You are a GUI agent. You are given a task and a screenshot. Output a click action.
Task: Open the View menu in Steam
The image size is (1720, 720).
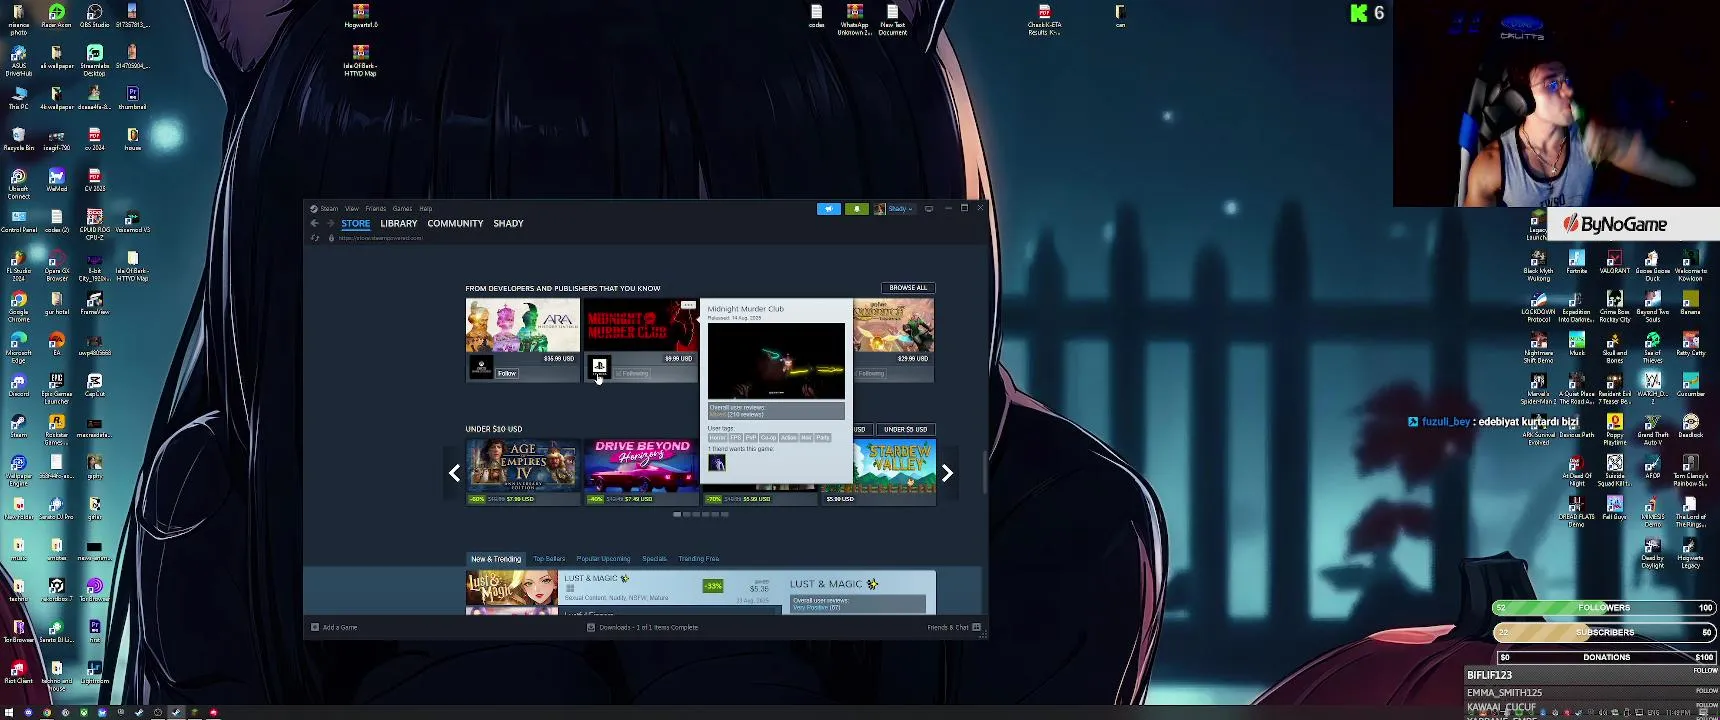point(352,209)
